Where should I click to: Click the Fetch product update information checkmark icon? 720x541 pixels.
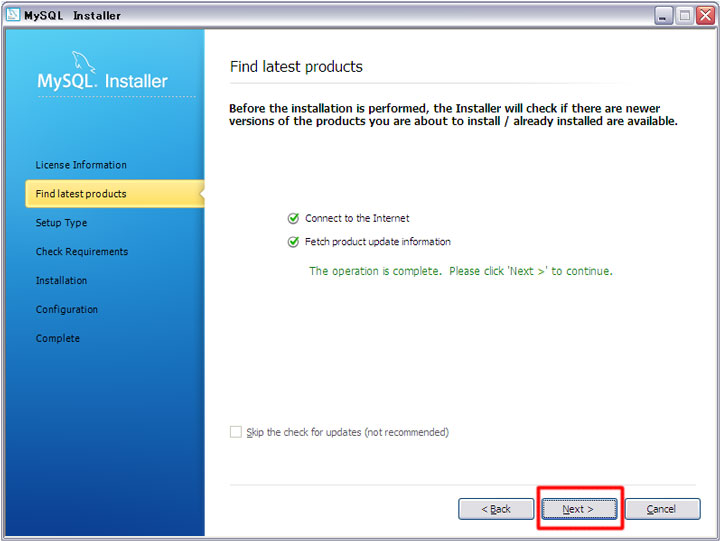(293, 242)
